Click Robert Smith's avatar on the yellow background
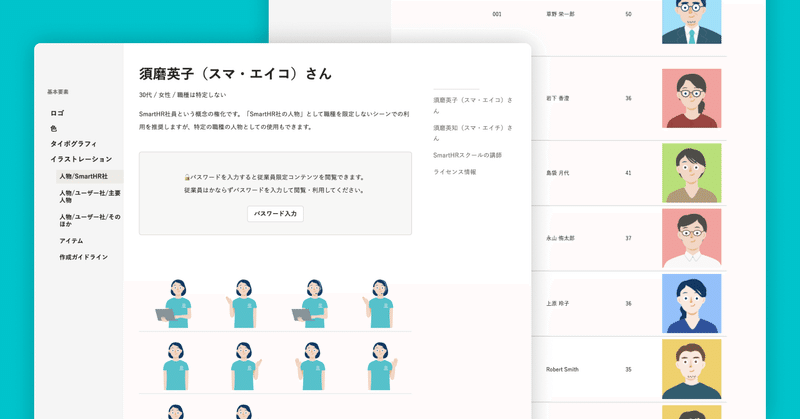The width and height of the screenshot is (800, 419). point(691,369)
